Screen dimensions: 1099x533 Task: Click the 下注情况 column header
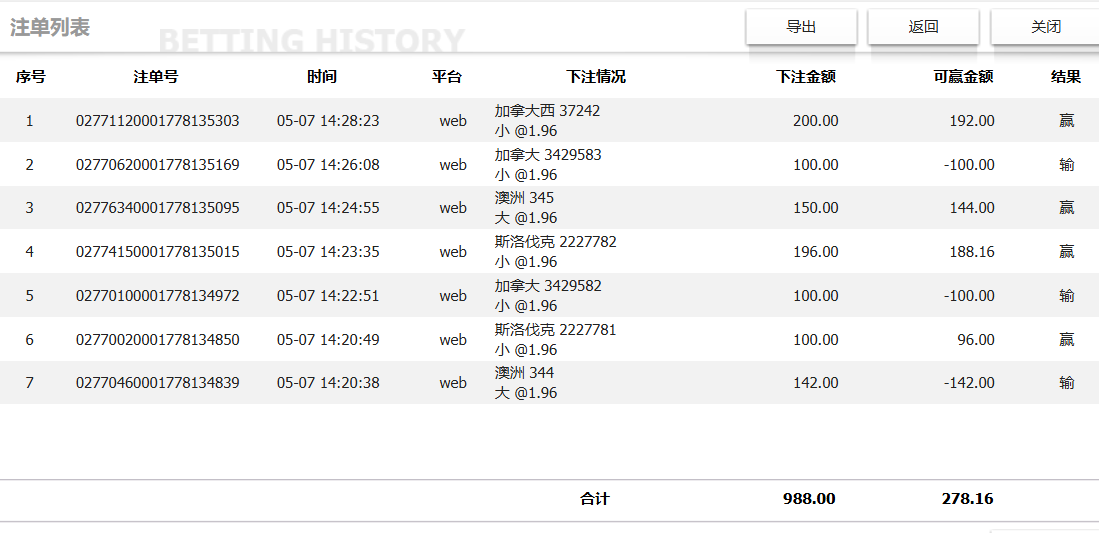[x=596, y=77]
